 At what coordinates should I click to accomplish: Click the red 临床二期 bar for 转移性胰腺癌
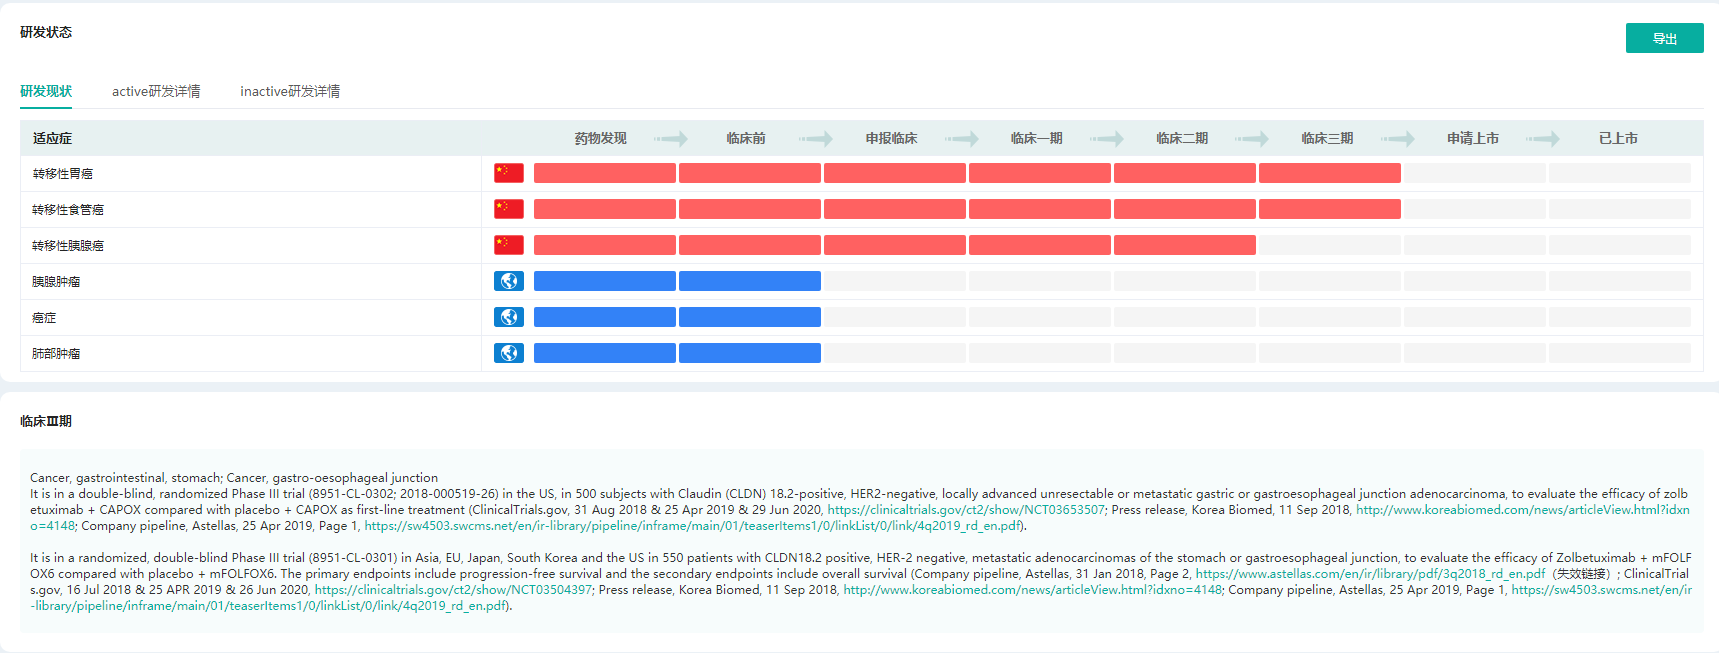pyautogui.click(x=1184, y=245)
